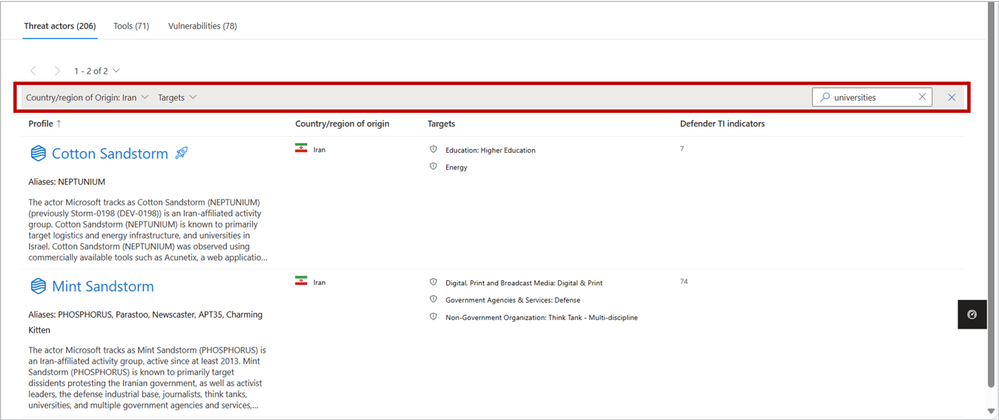Go to the next results page

coord(57,71)
